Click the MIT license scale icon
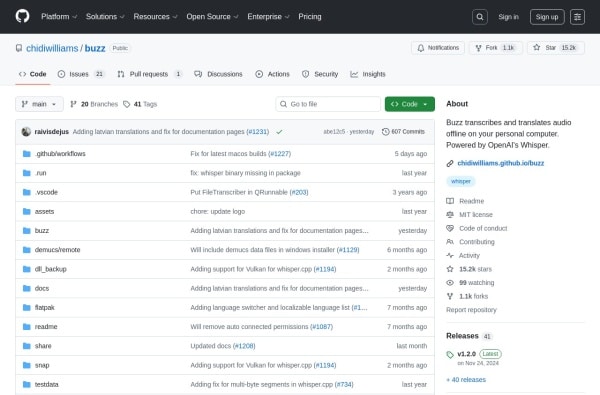This screenshot has height=395, width=600. [450, 215]
